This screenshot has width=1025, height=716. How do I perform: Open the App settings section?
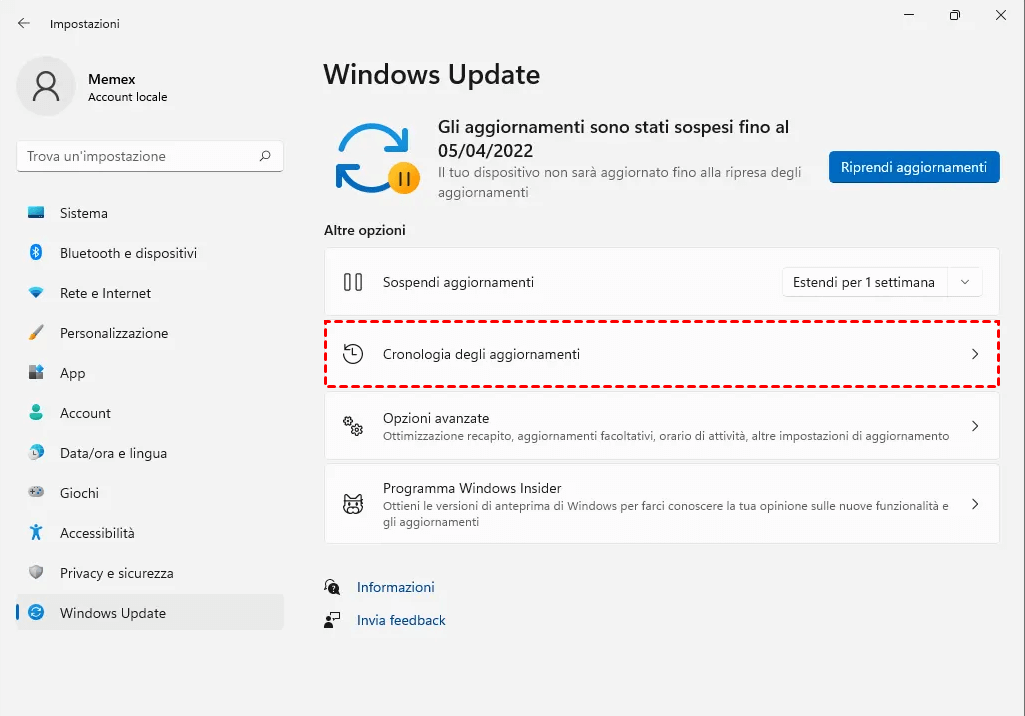pyautogui.click(x=72, y=373)
